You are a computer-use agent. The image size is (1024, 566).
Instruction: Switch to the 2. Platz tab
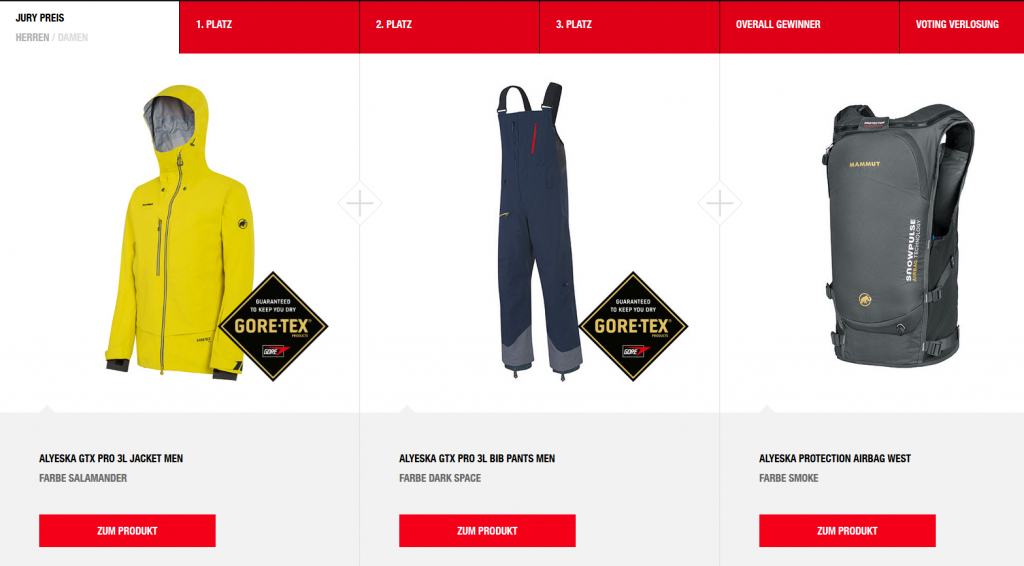pyautogui.click(x=449, y=27)
